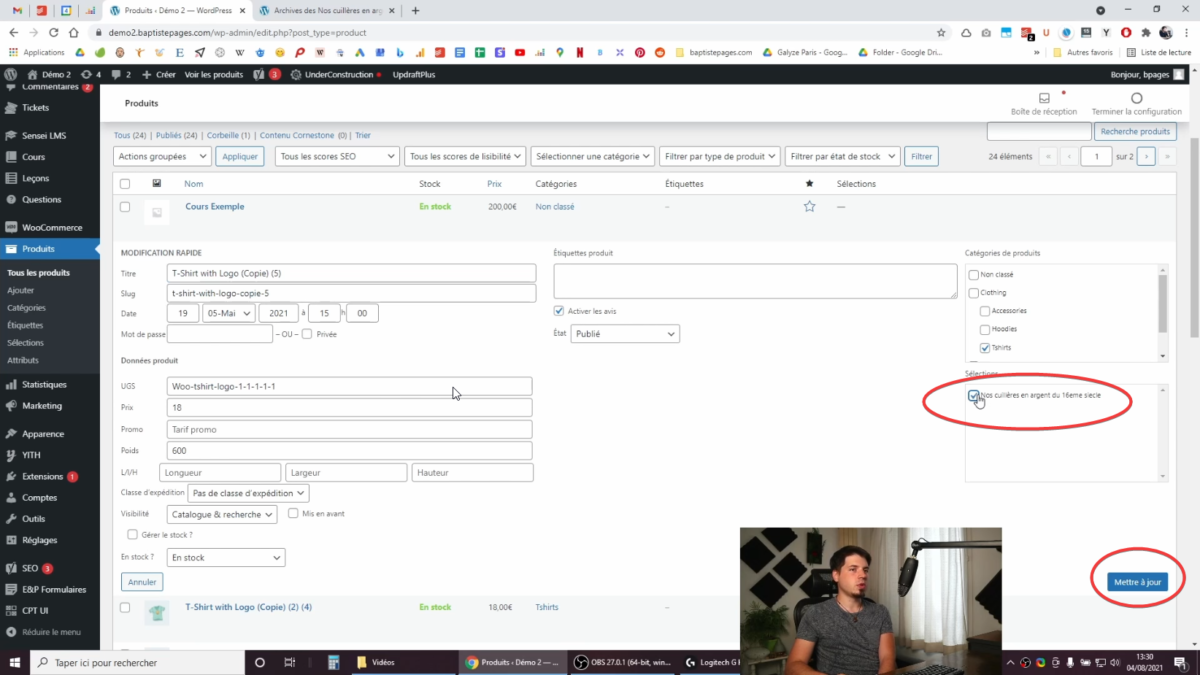Open the Classe d'expédition dropdown
1200x675 pixels.
248,493
